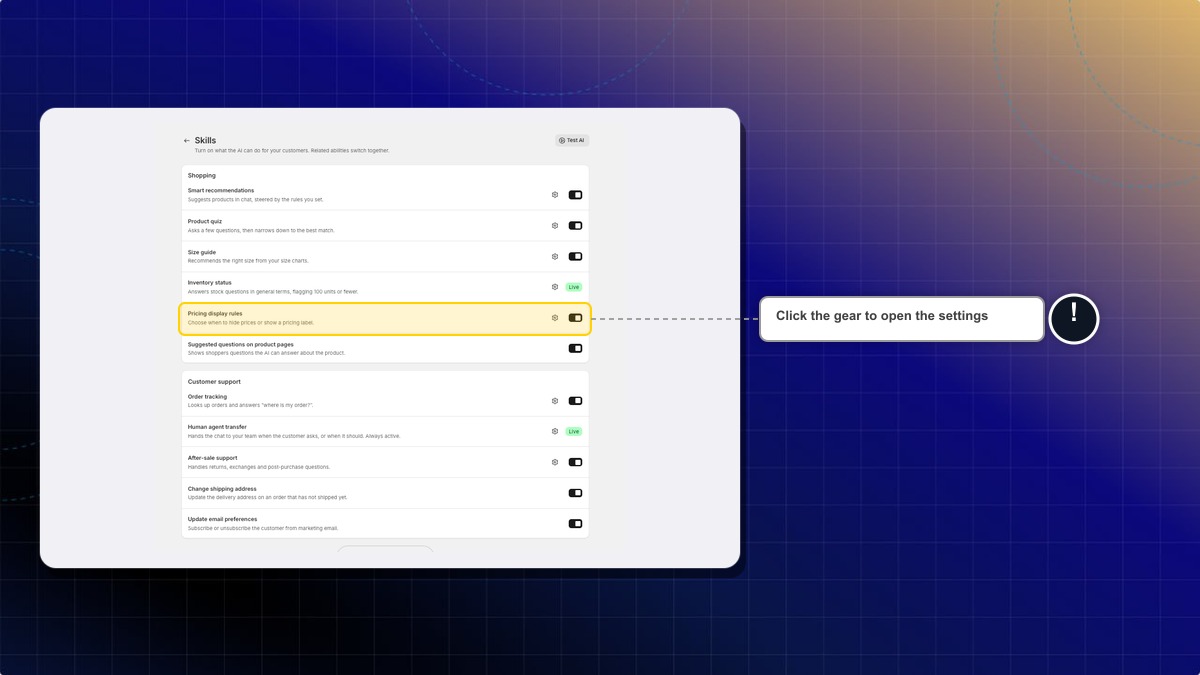This screenshot has height=675, width=1200.
Task: Select the Human agent transfer title
Action: click(x=217, y=427)
